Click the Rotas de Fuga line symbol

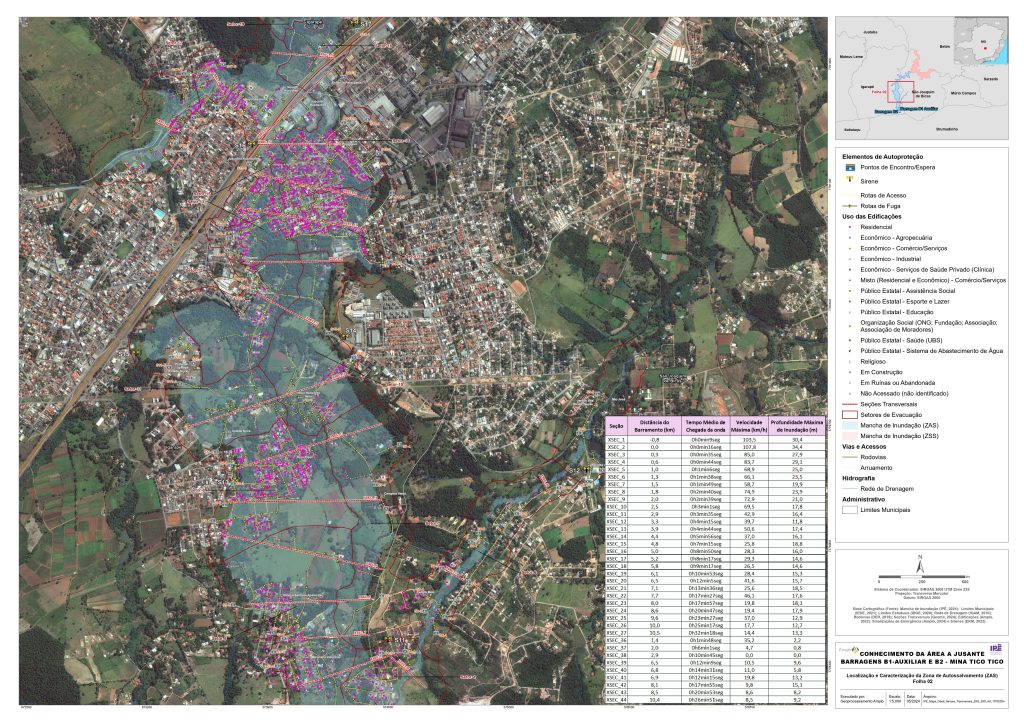click(850, 206)
